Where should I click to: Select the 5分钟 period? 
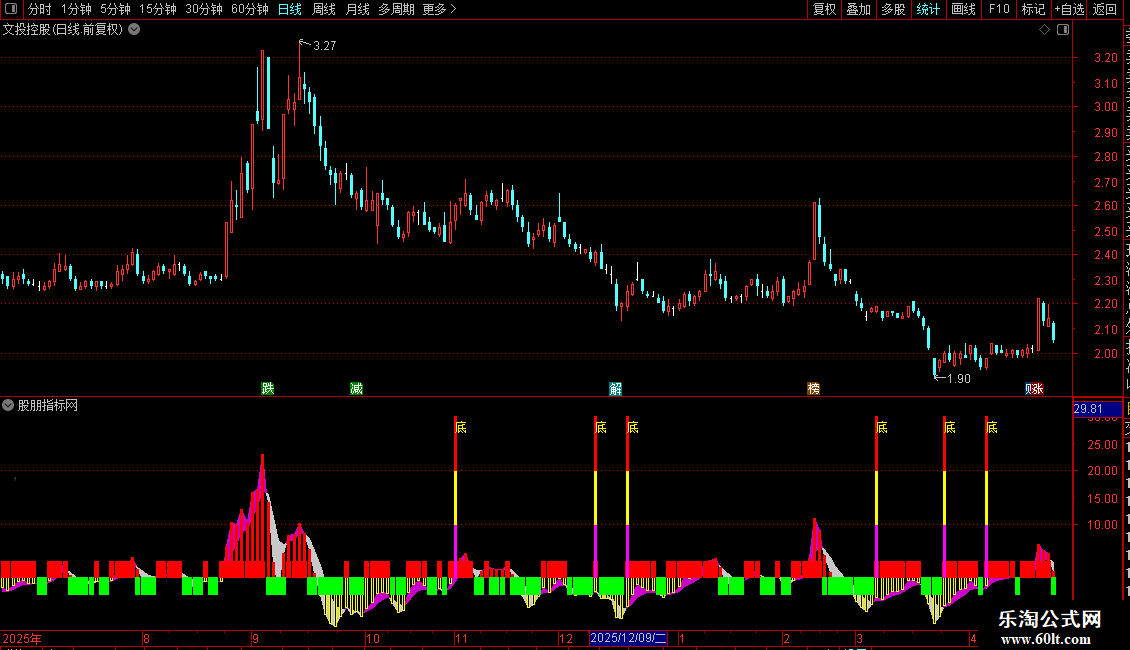click(x=115, y=9)
